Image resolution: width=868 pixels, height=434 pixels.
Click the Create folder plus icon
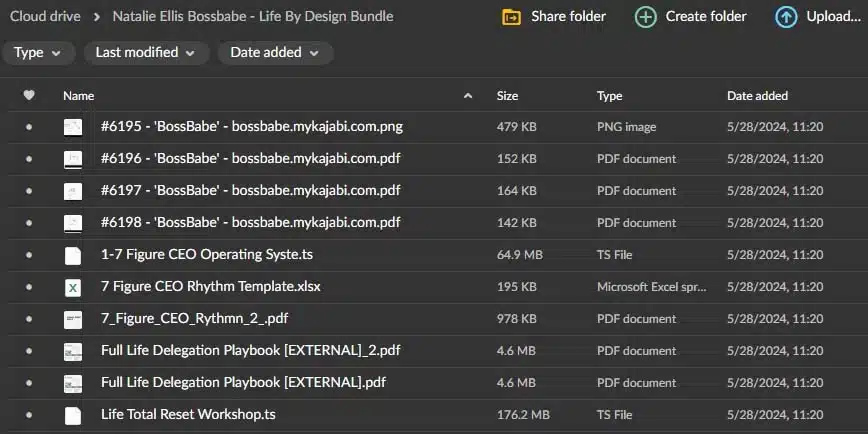tap(645, 17)
